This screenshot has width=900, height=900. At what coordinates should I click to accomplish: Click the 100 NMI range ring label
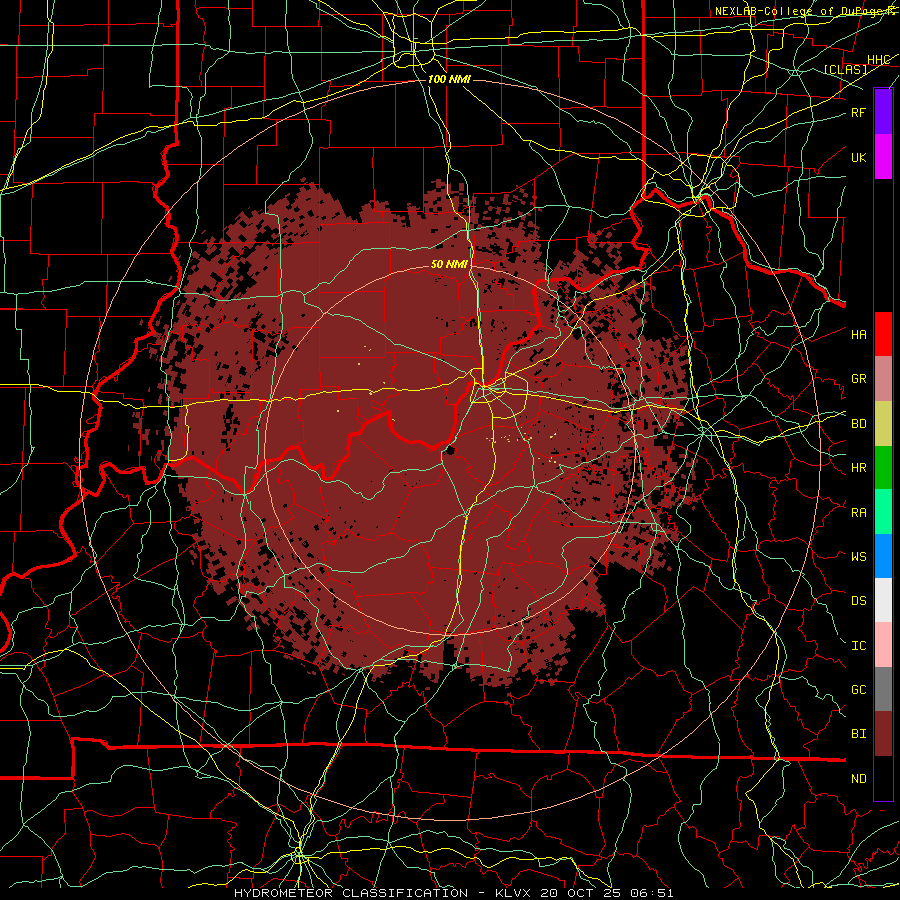pyautogui.click(x=449, y=79)
